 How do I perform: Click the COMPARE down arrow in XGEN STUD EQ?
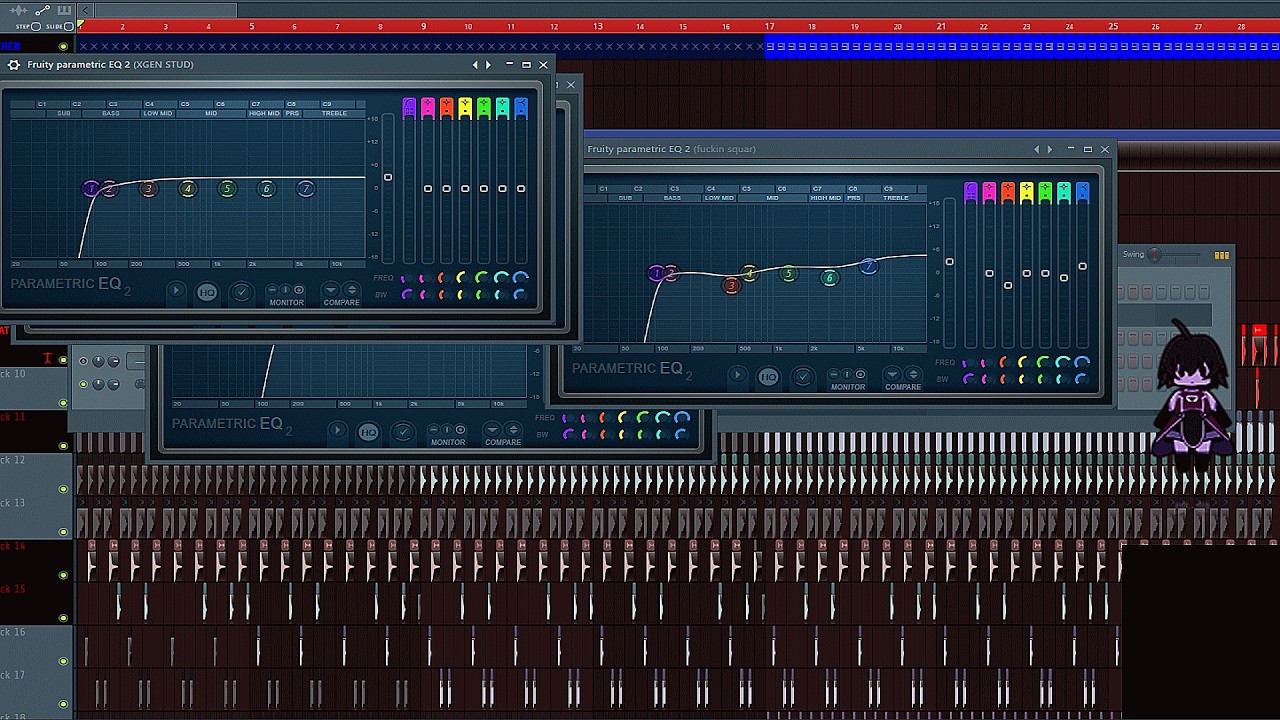point(330,290)
